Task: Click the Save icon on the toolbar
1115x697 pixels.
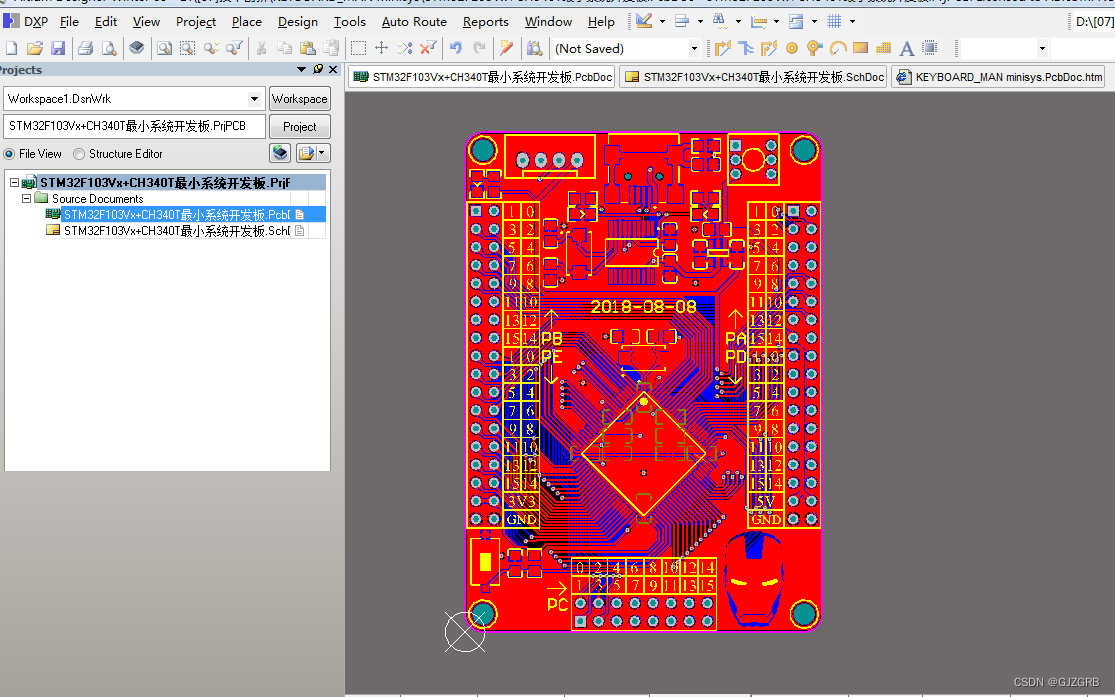Action: pyautogui.click(x=58, y=47)
